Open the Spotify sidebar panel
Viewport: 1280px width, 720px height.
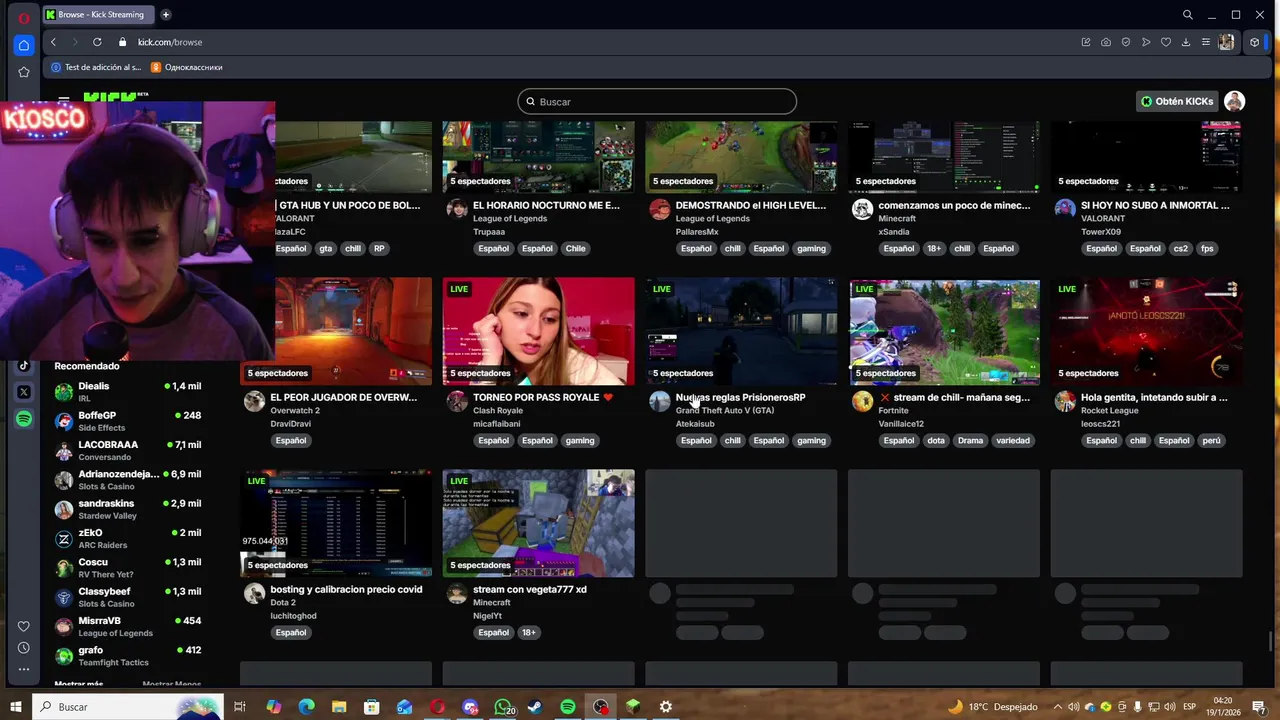(24, 419)
